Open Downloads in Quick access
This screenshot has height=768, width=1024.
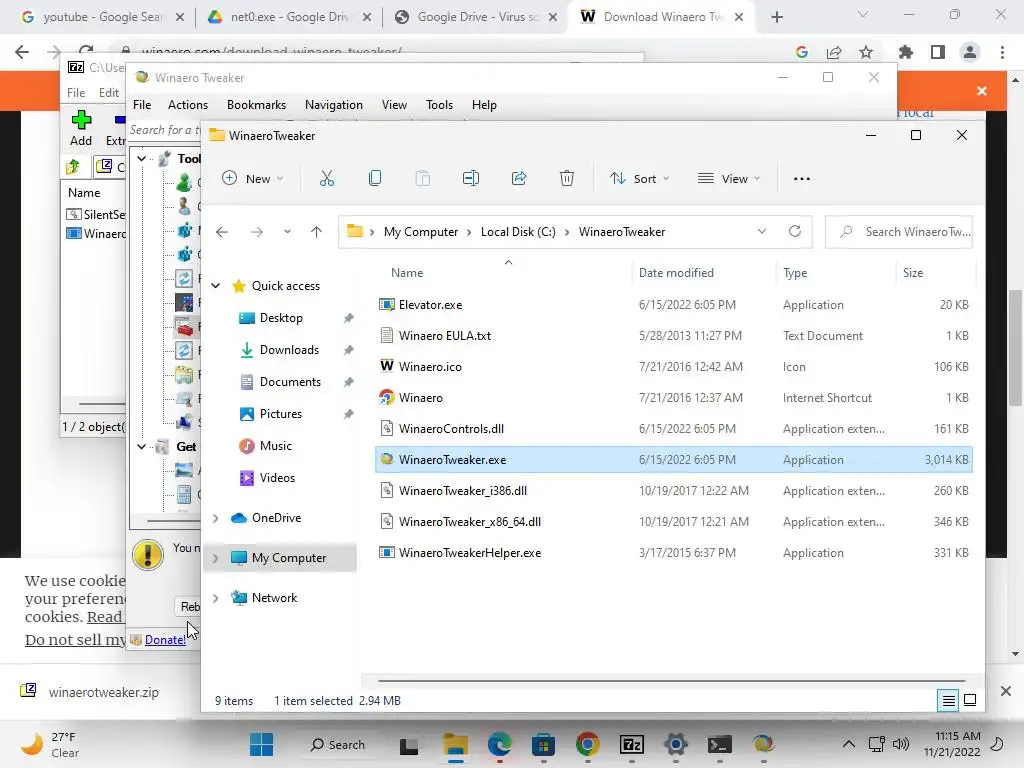pyautogui.click(x=289, y=350)
